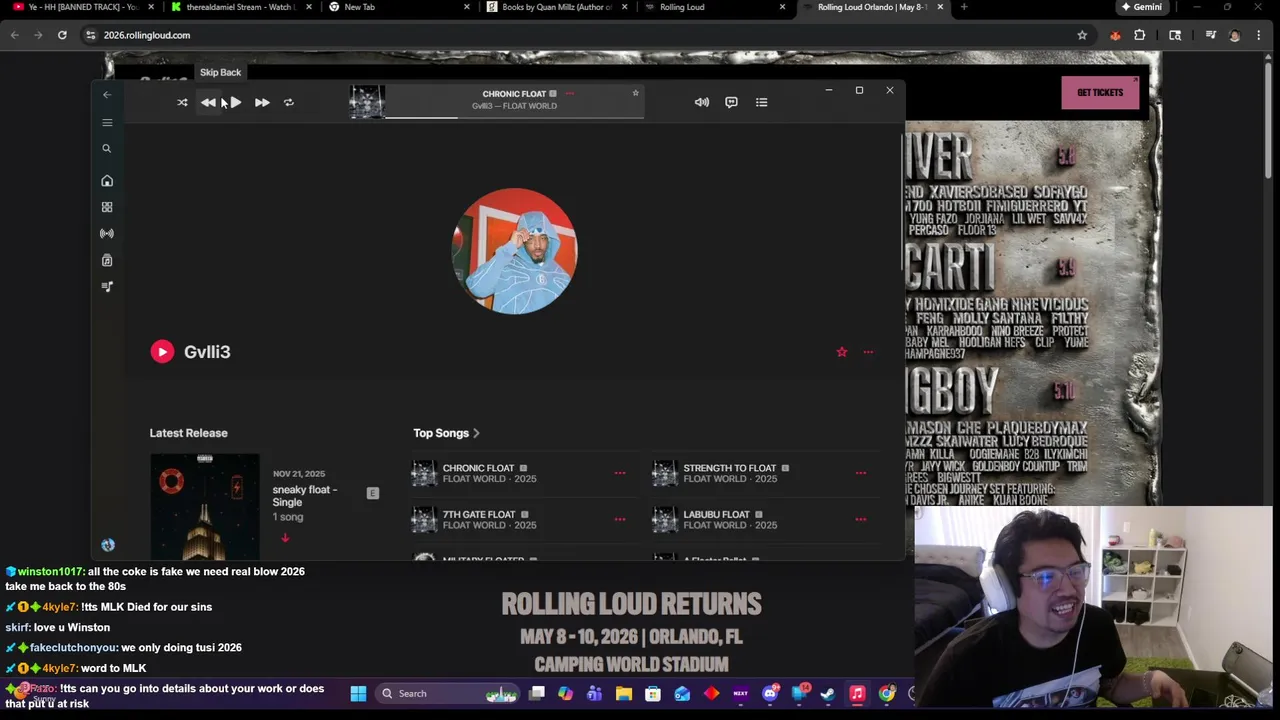Open File Explorer from the taskbar
Screen dimensions: 1280x720
[623, 693]
